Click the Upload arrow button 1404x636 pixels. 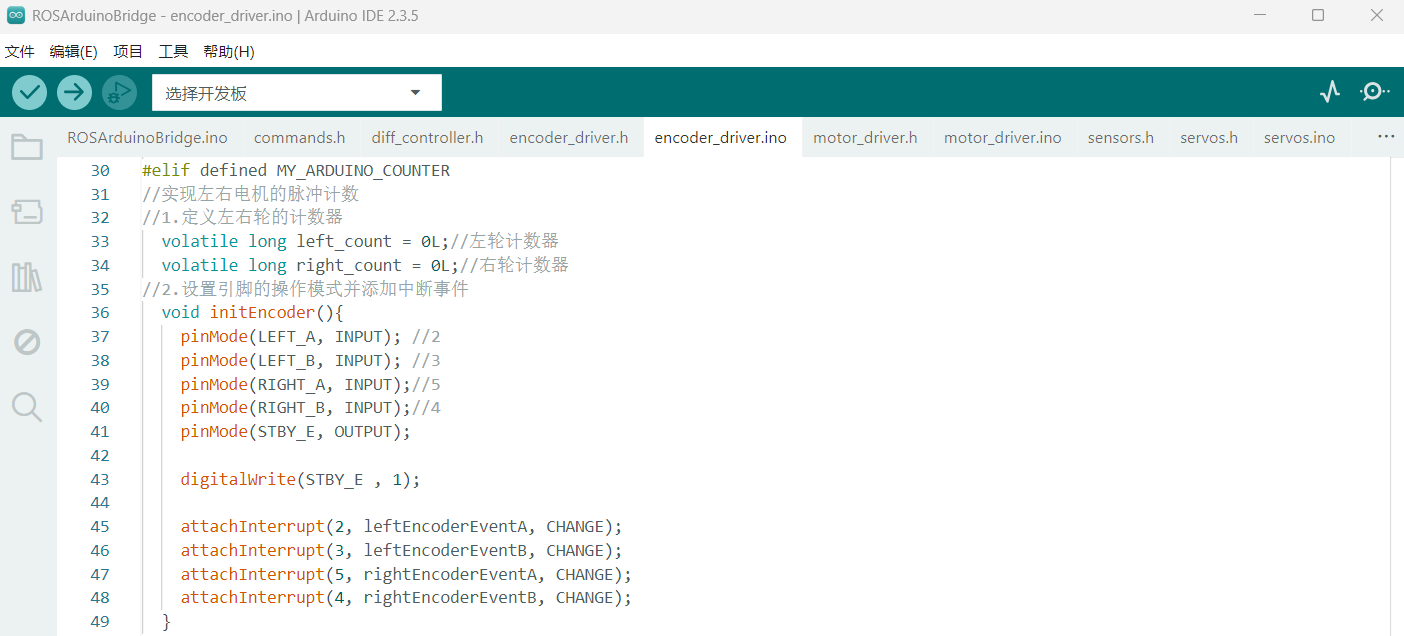(74, 93)
